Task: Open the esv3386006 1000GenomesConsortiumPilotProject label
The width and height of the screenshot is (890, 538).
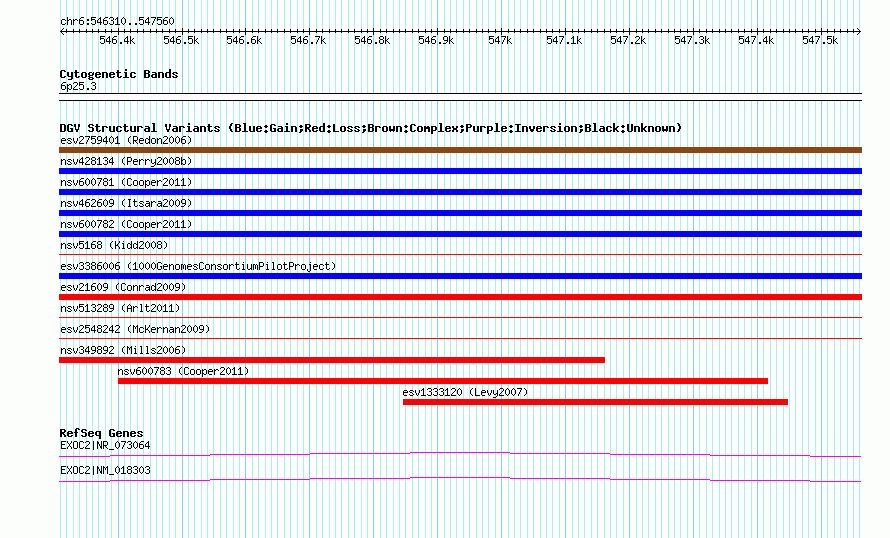Action: click(x=198, y=266)
